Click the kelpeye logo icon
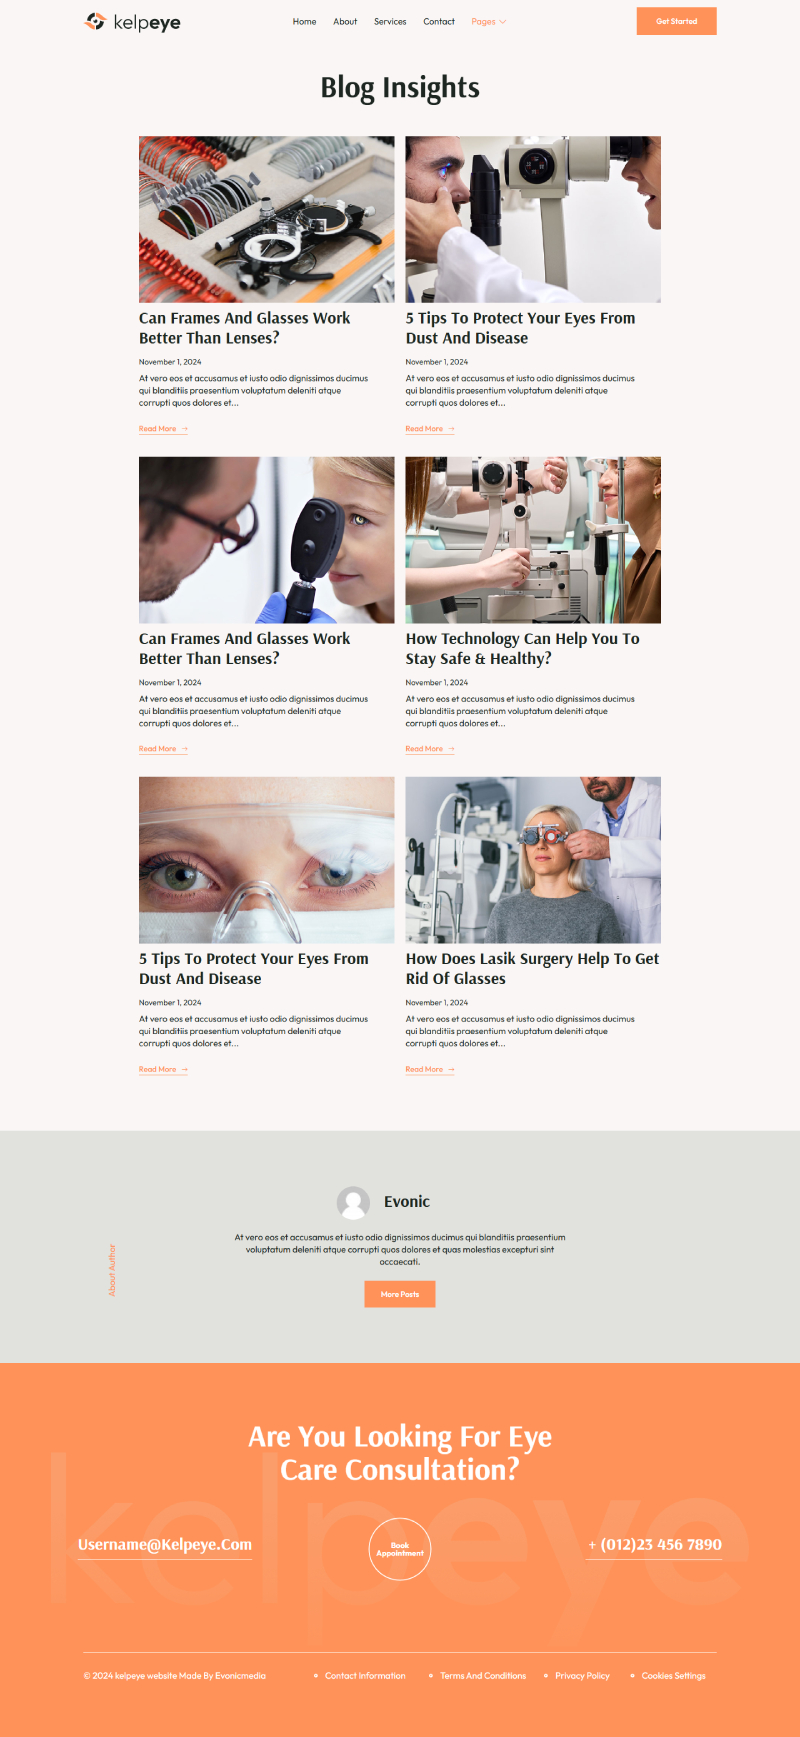The image size is (800, 1737). [95, 21]
